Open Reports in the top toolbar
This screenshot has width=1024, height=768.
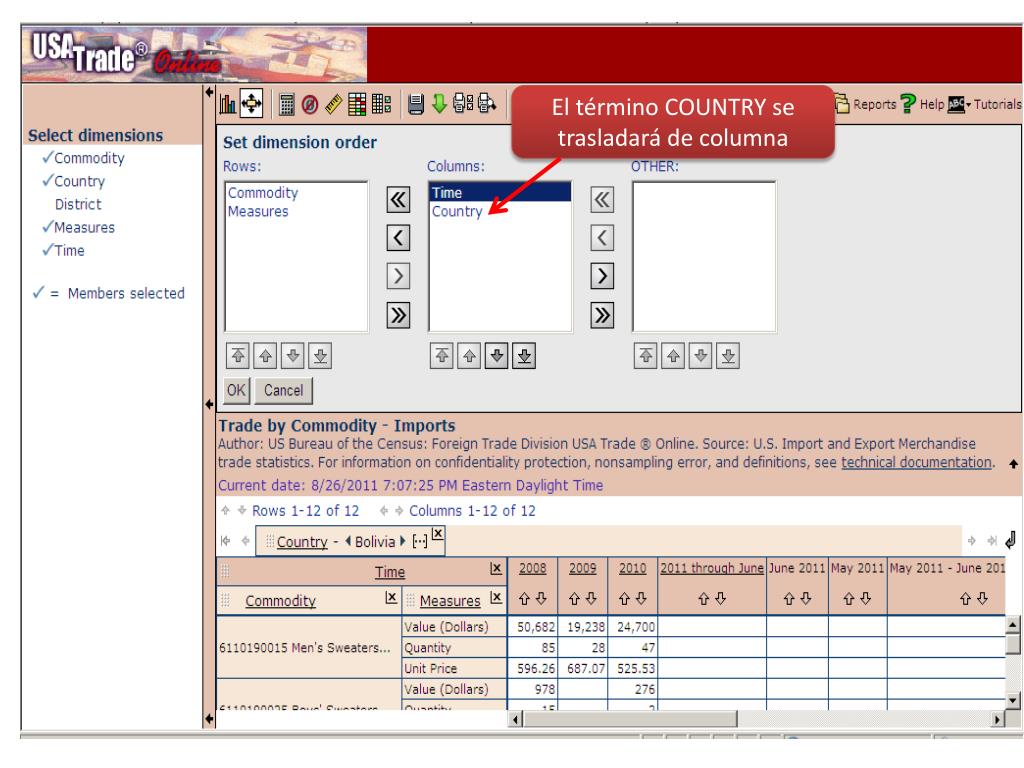pyautogui.click(x=866, y=104)
